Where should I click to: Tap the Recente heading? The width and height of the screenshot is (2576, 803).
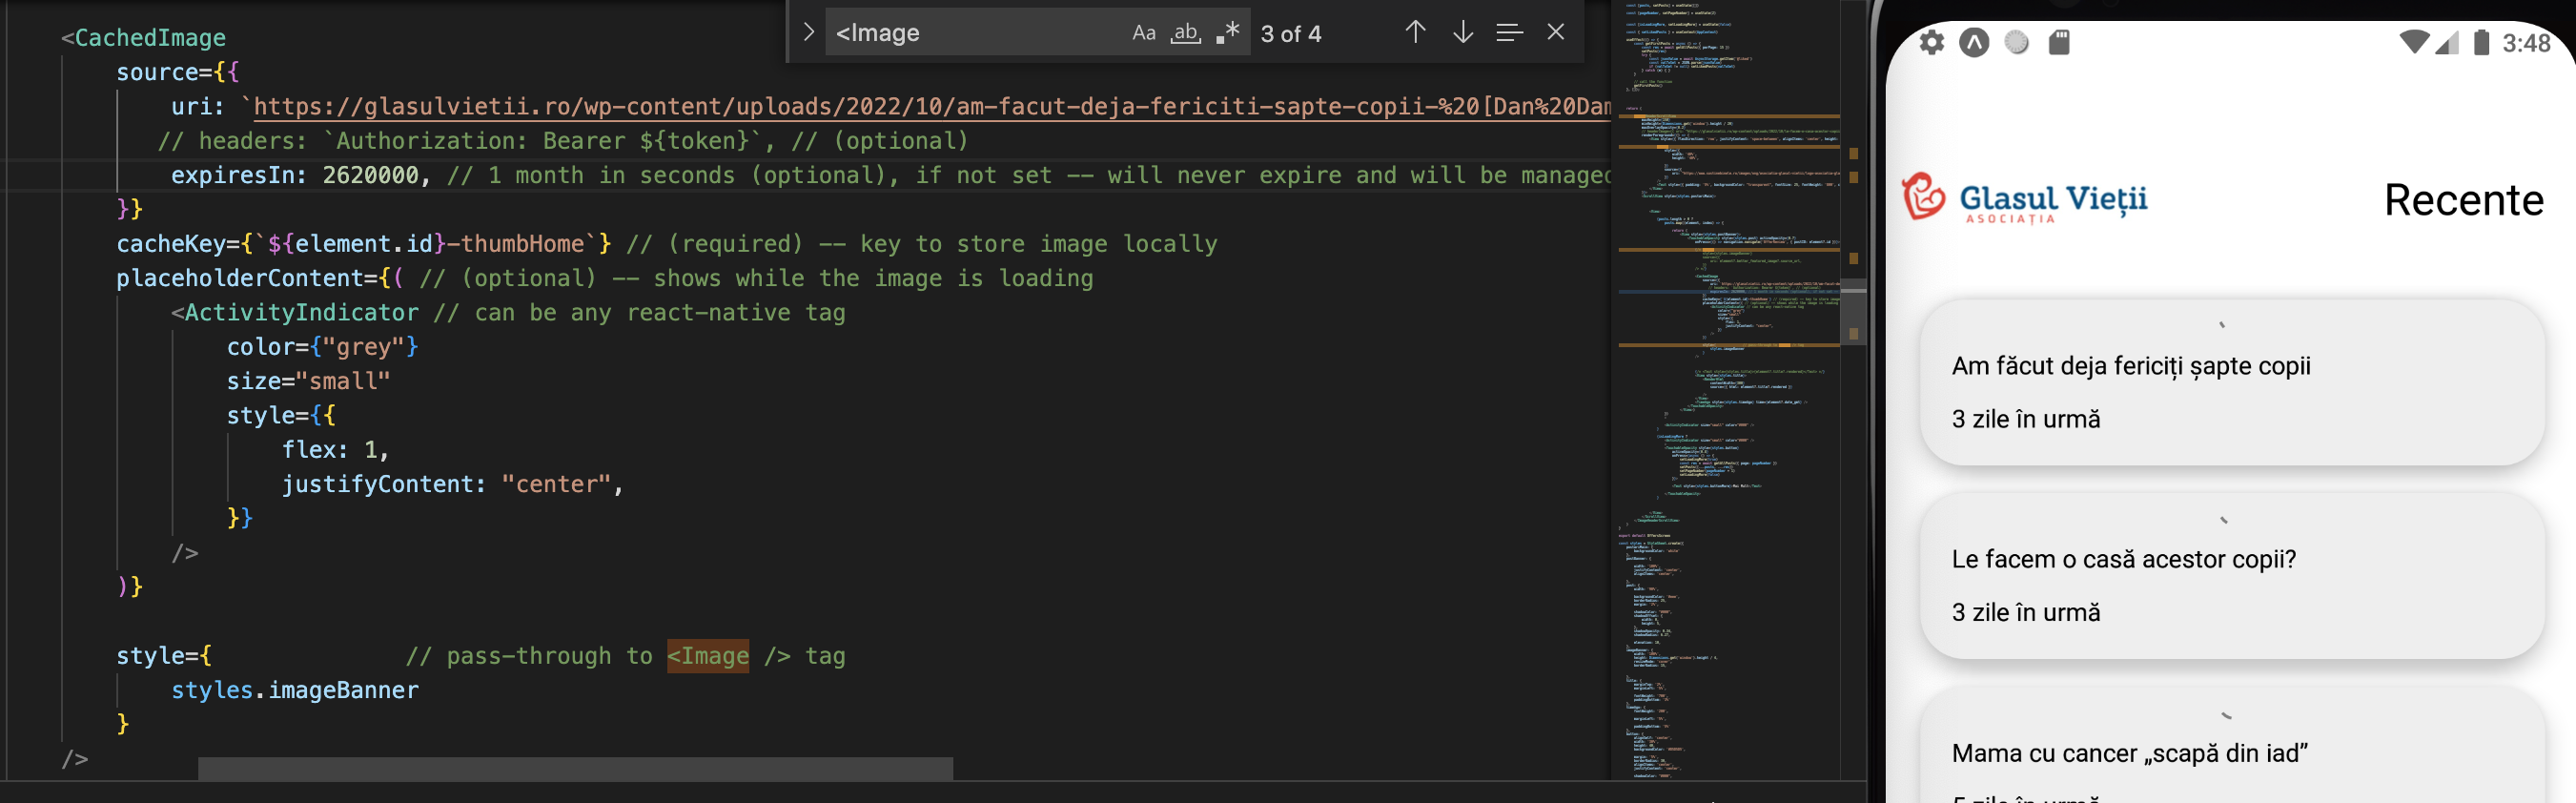click(2463, 200)
